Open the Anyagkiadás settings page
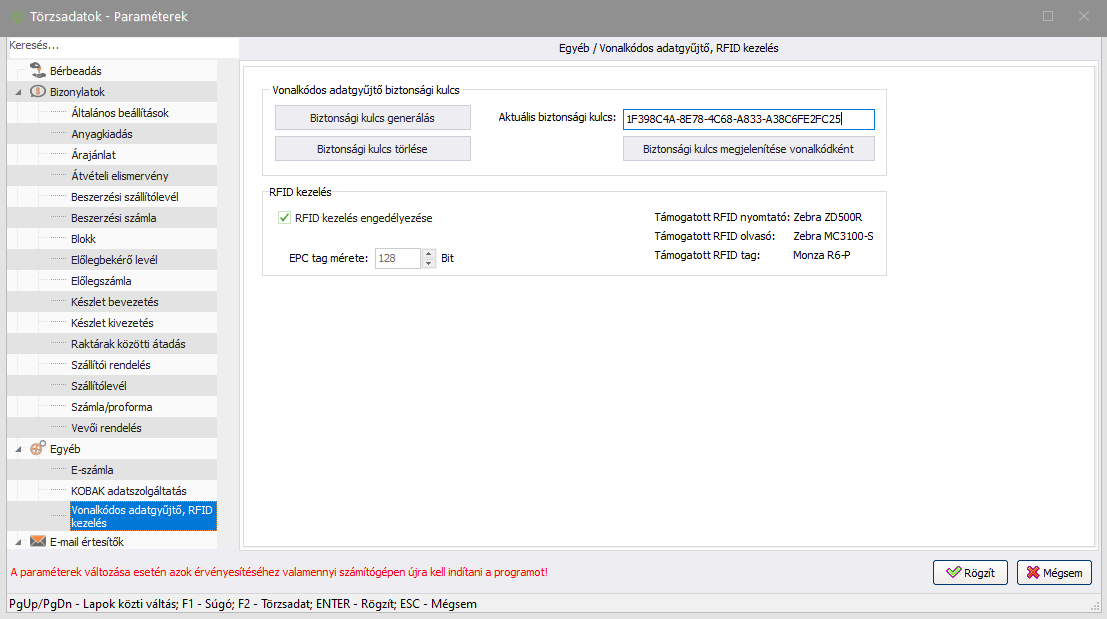Screen dimensions: 1107x619 pyautogui.click(x=102, y=134)
